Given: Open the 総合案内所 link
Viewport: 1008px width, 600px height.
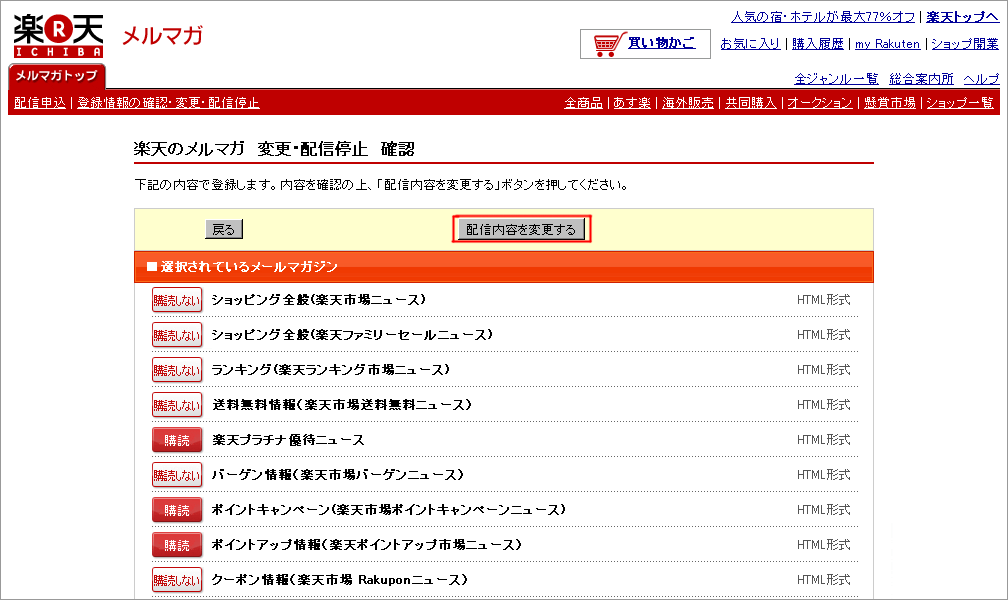Looking at the screenshot, I should (x=921, y=79).
